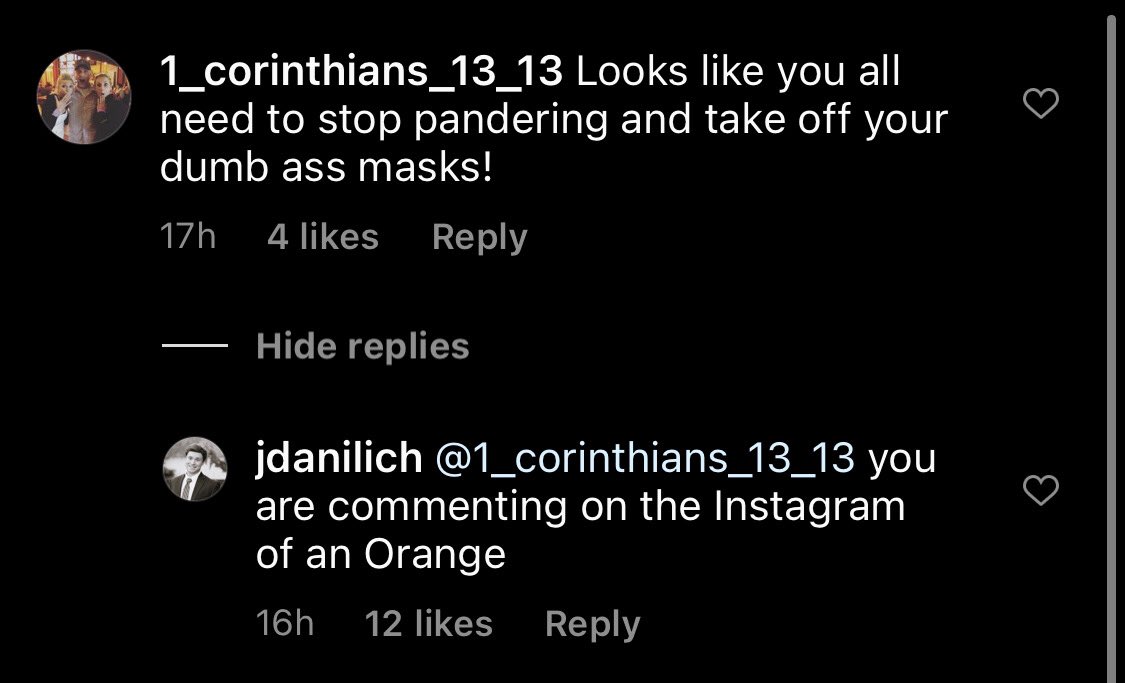Collapse the thread with Hide replies
Screen dimensions: 1125x683
point(362,347)
